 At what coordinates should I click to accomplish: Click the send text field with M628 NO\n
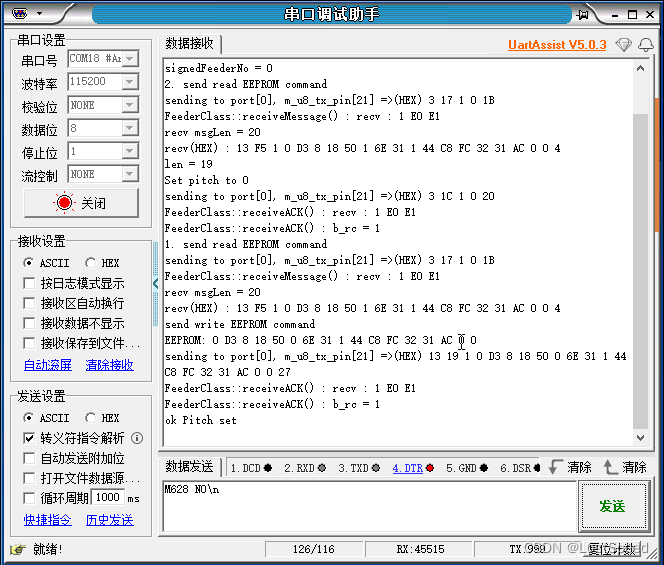pos(370,506)
